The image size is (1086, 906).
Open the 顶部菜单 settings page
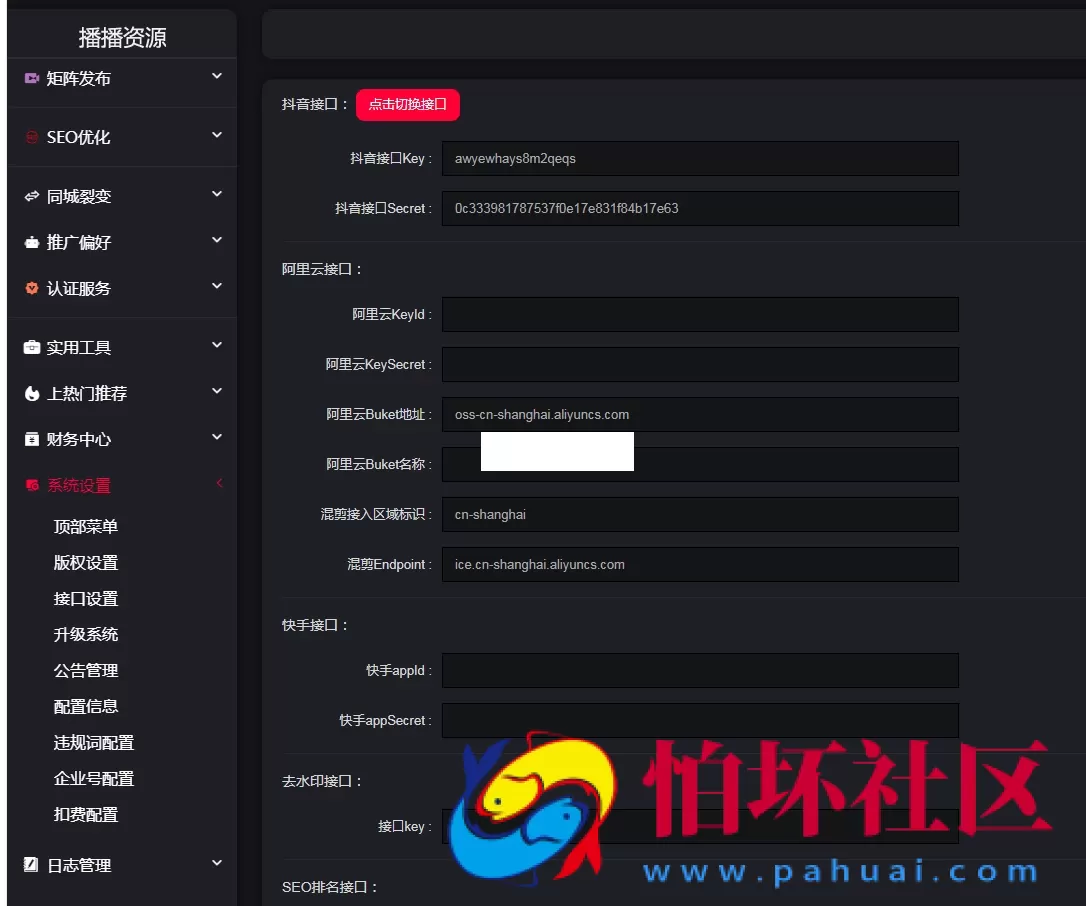click(85, 526)
